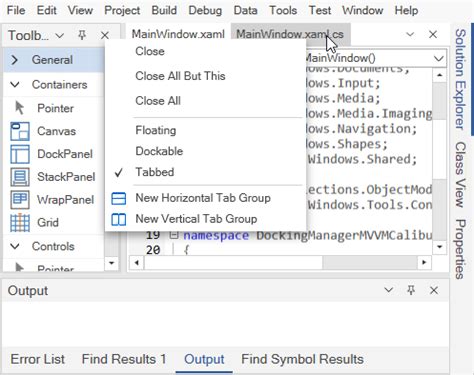Open the Window menu
The image size is (474, 375).
point(362,10)
